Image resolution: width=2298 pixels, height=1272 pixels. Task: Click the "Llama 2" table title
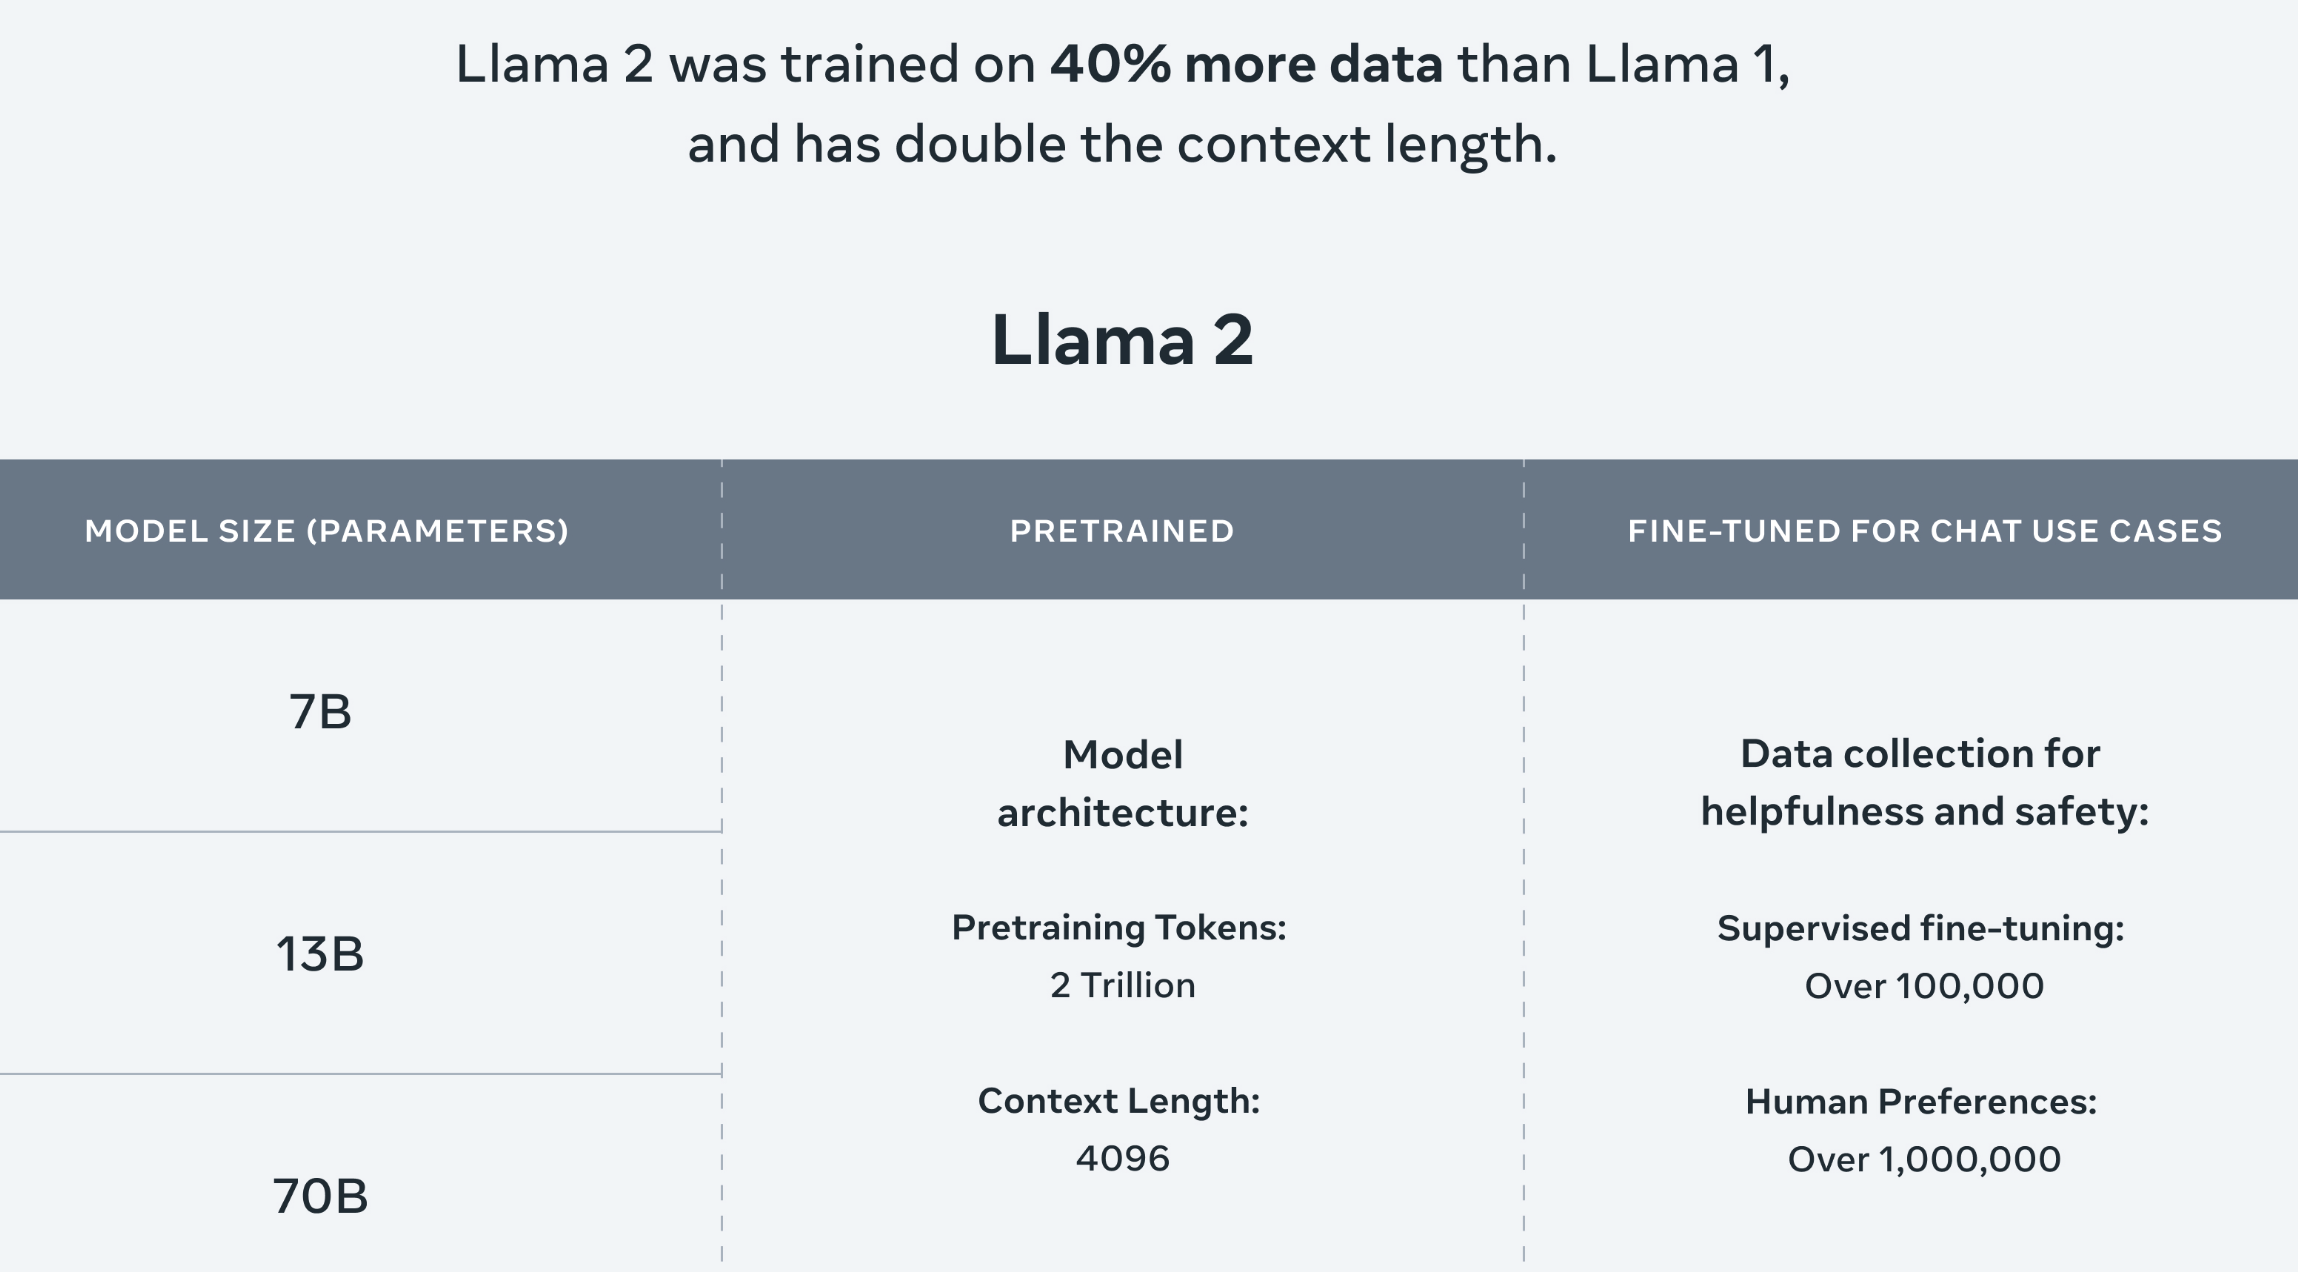tap(1122, 340)
